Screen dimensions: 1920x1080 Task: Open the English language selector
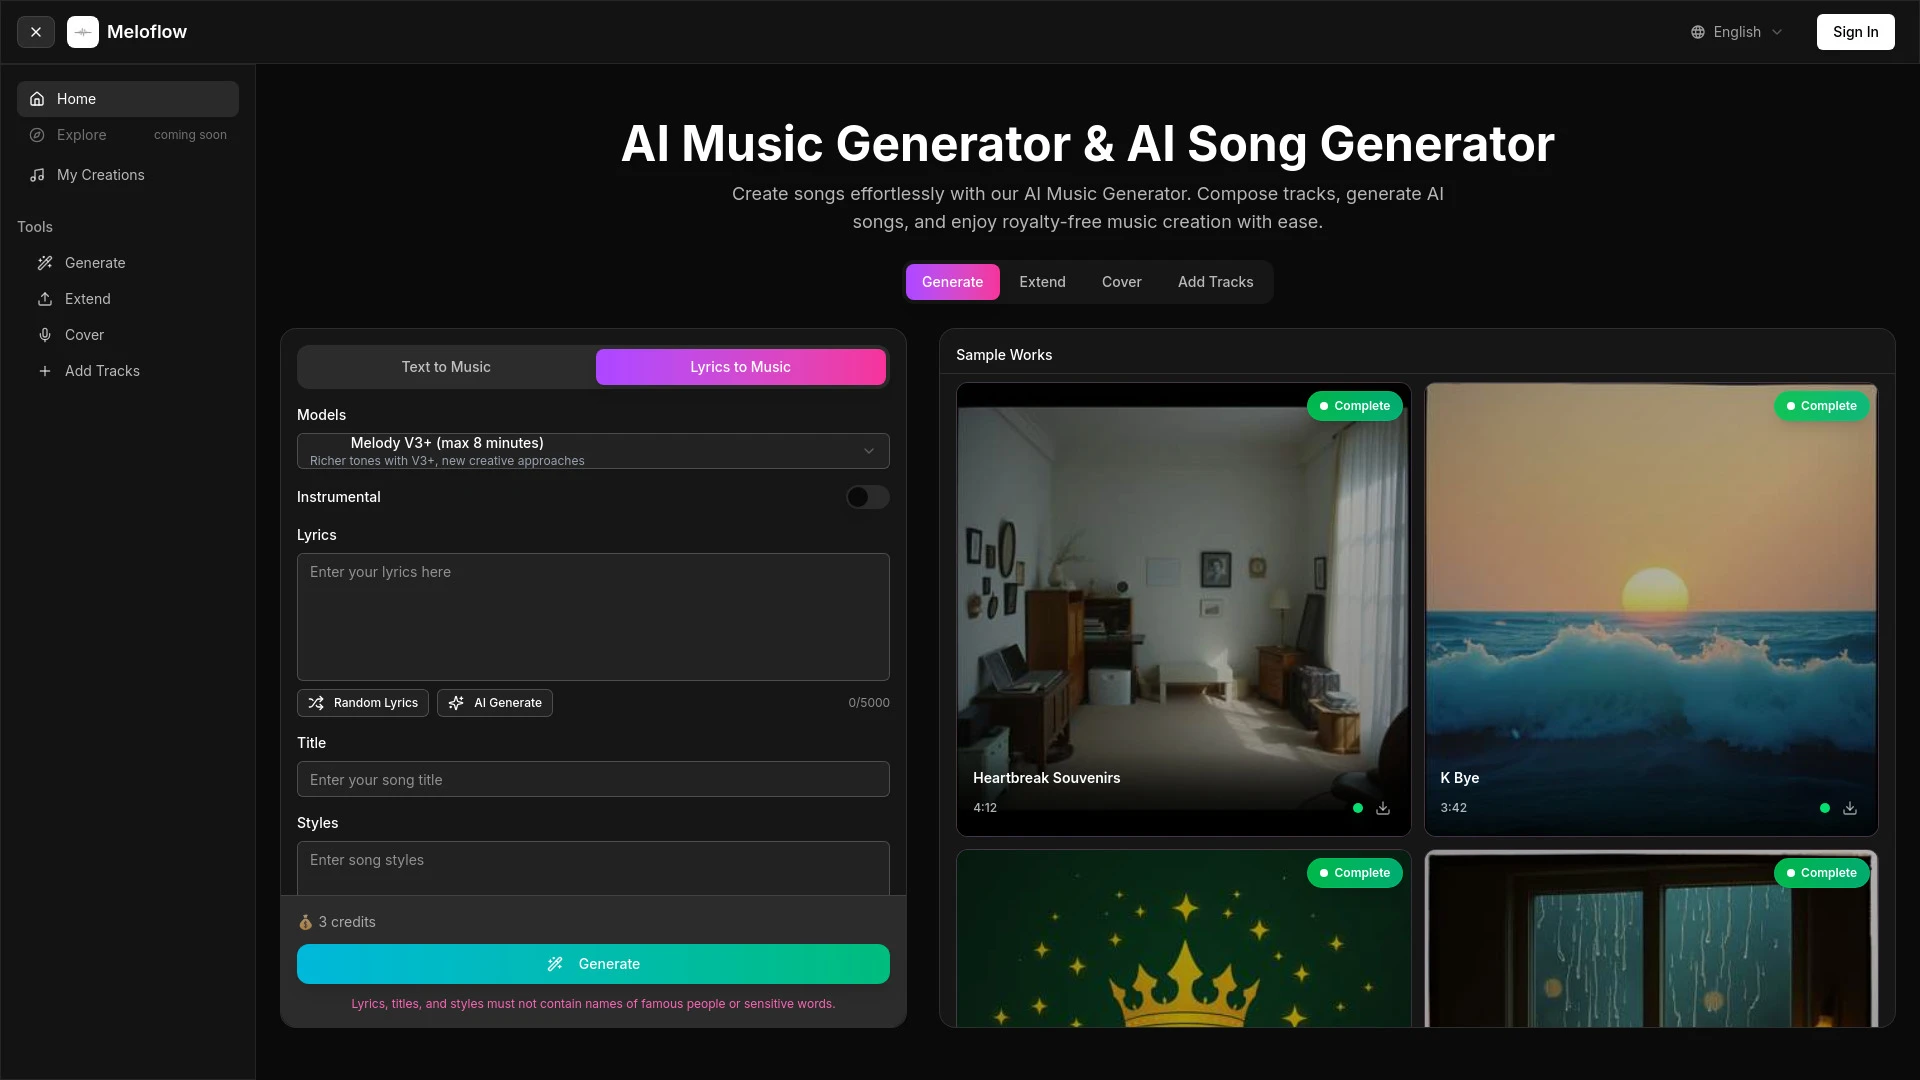point(1738,31)
